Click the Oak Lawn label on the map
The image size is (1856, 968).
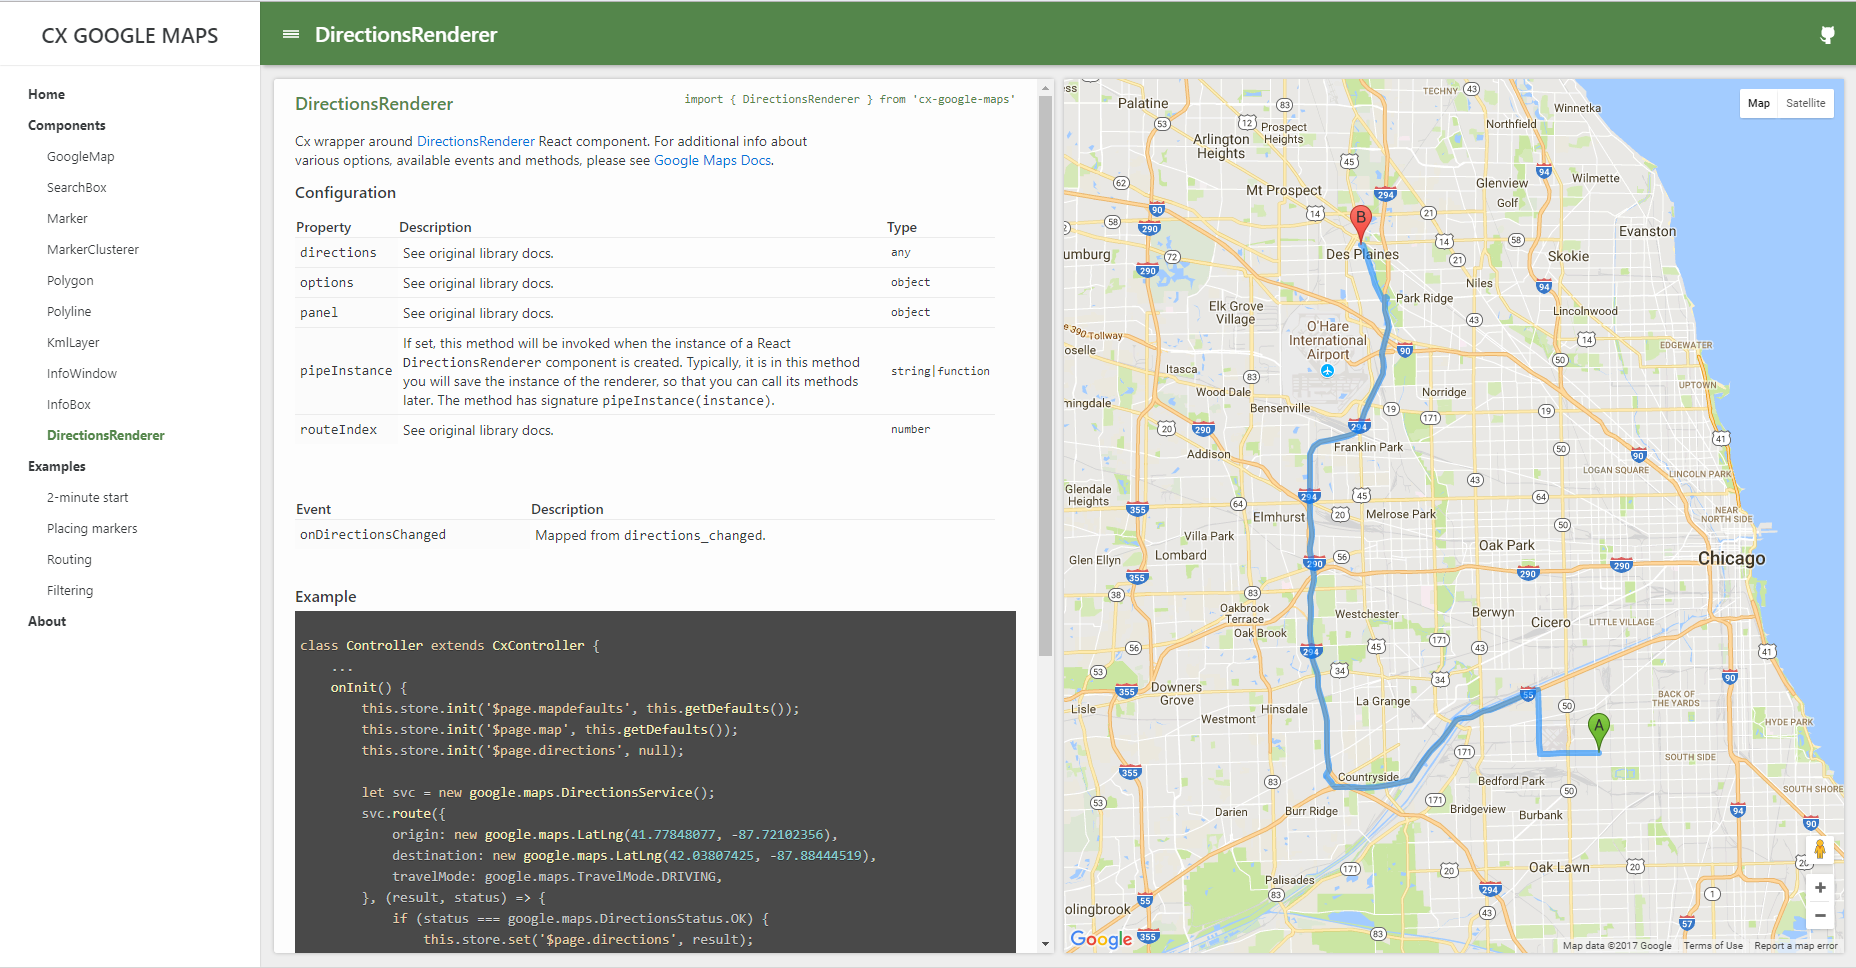click(1559, 867)
